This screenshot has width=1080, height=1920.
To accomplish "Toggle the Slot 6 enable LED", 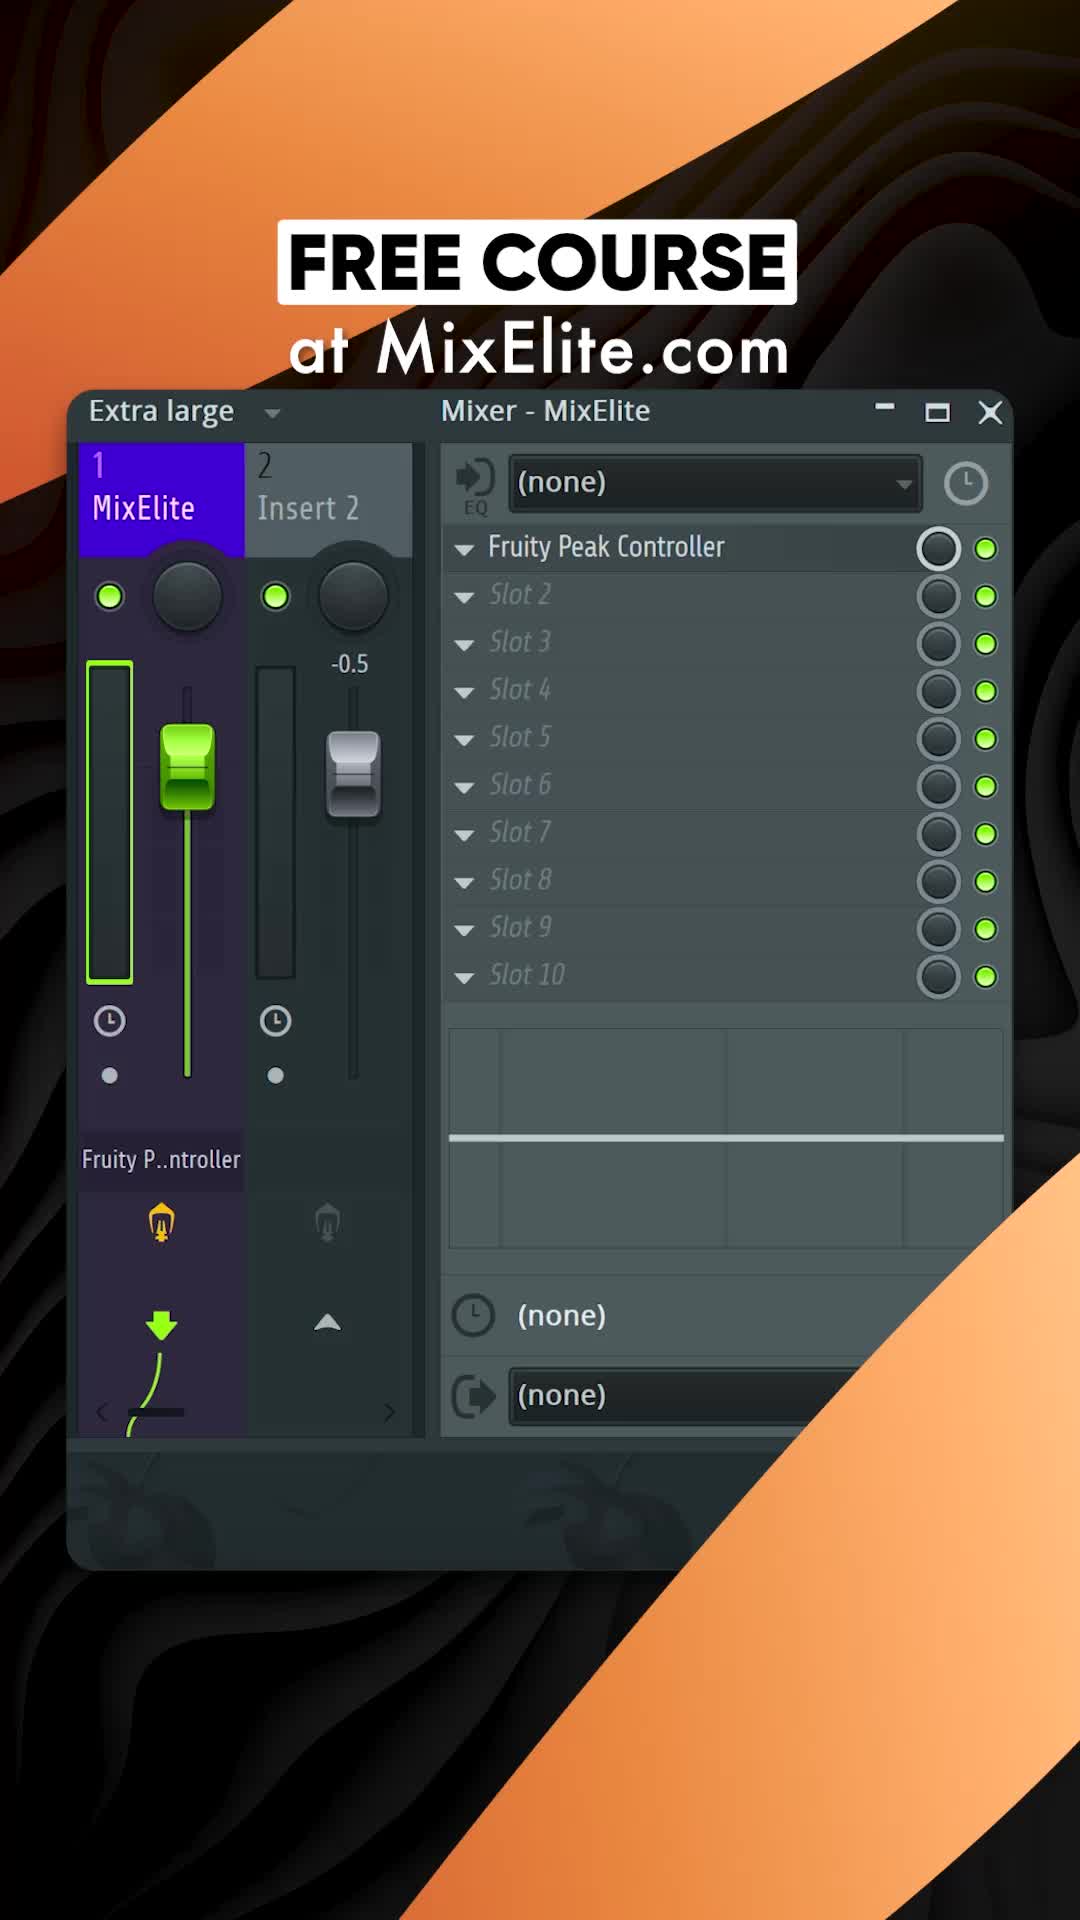I will pos(985,786).
